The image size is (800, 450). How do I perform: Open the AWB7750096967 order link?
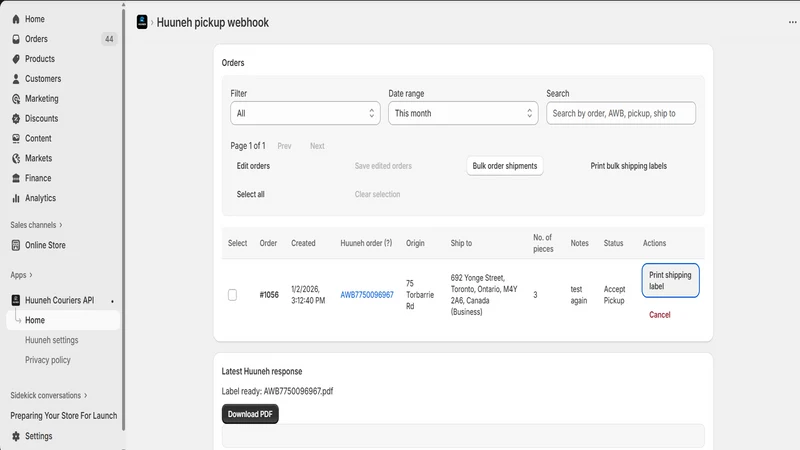coord(367,295)
